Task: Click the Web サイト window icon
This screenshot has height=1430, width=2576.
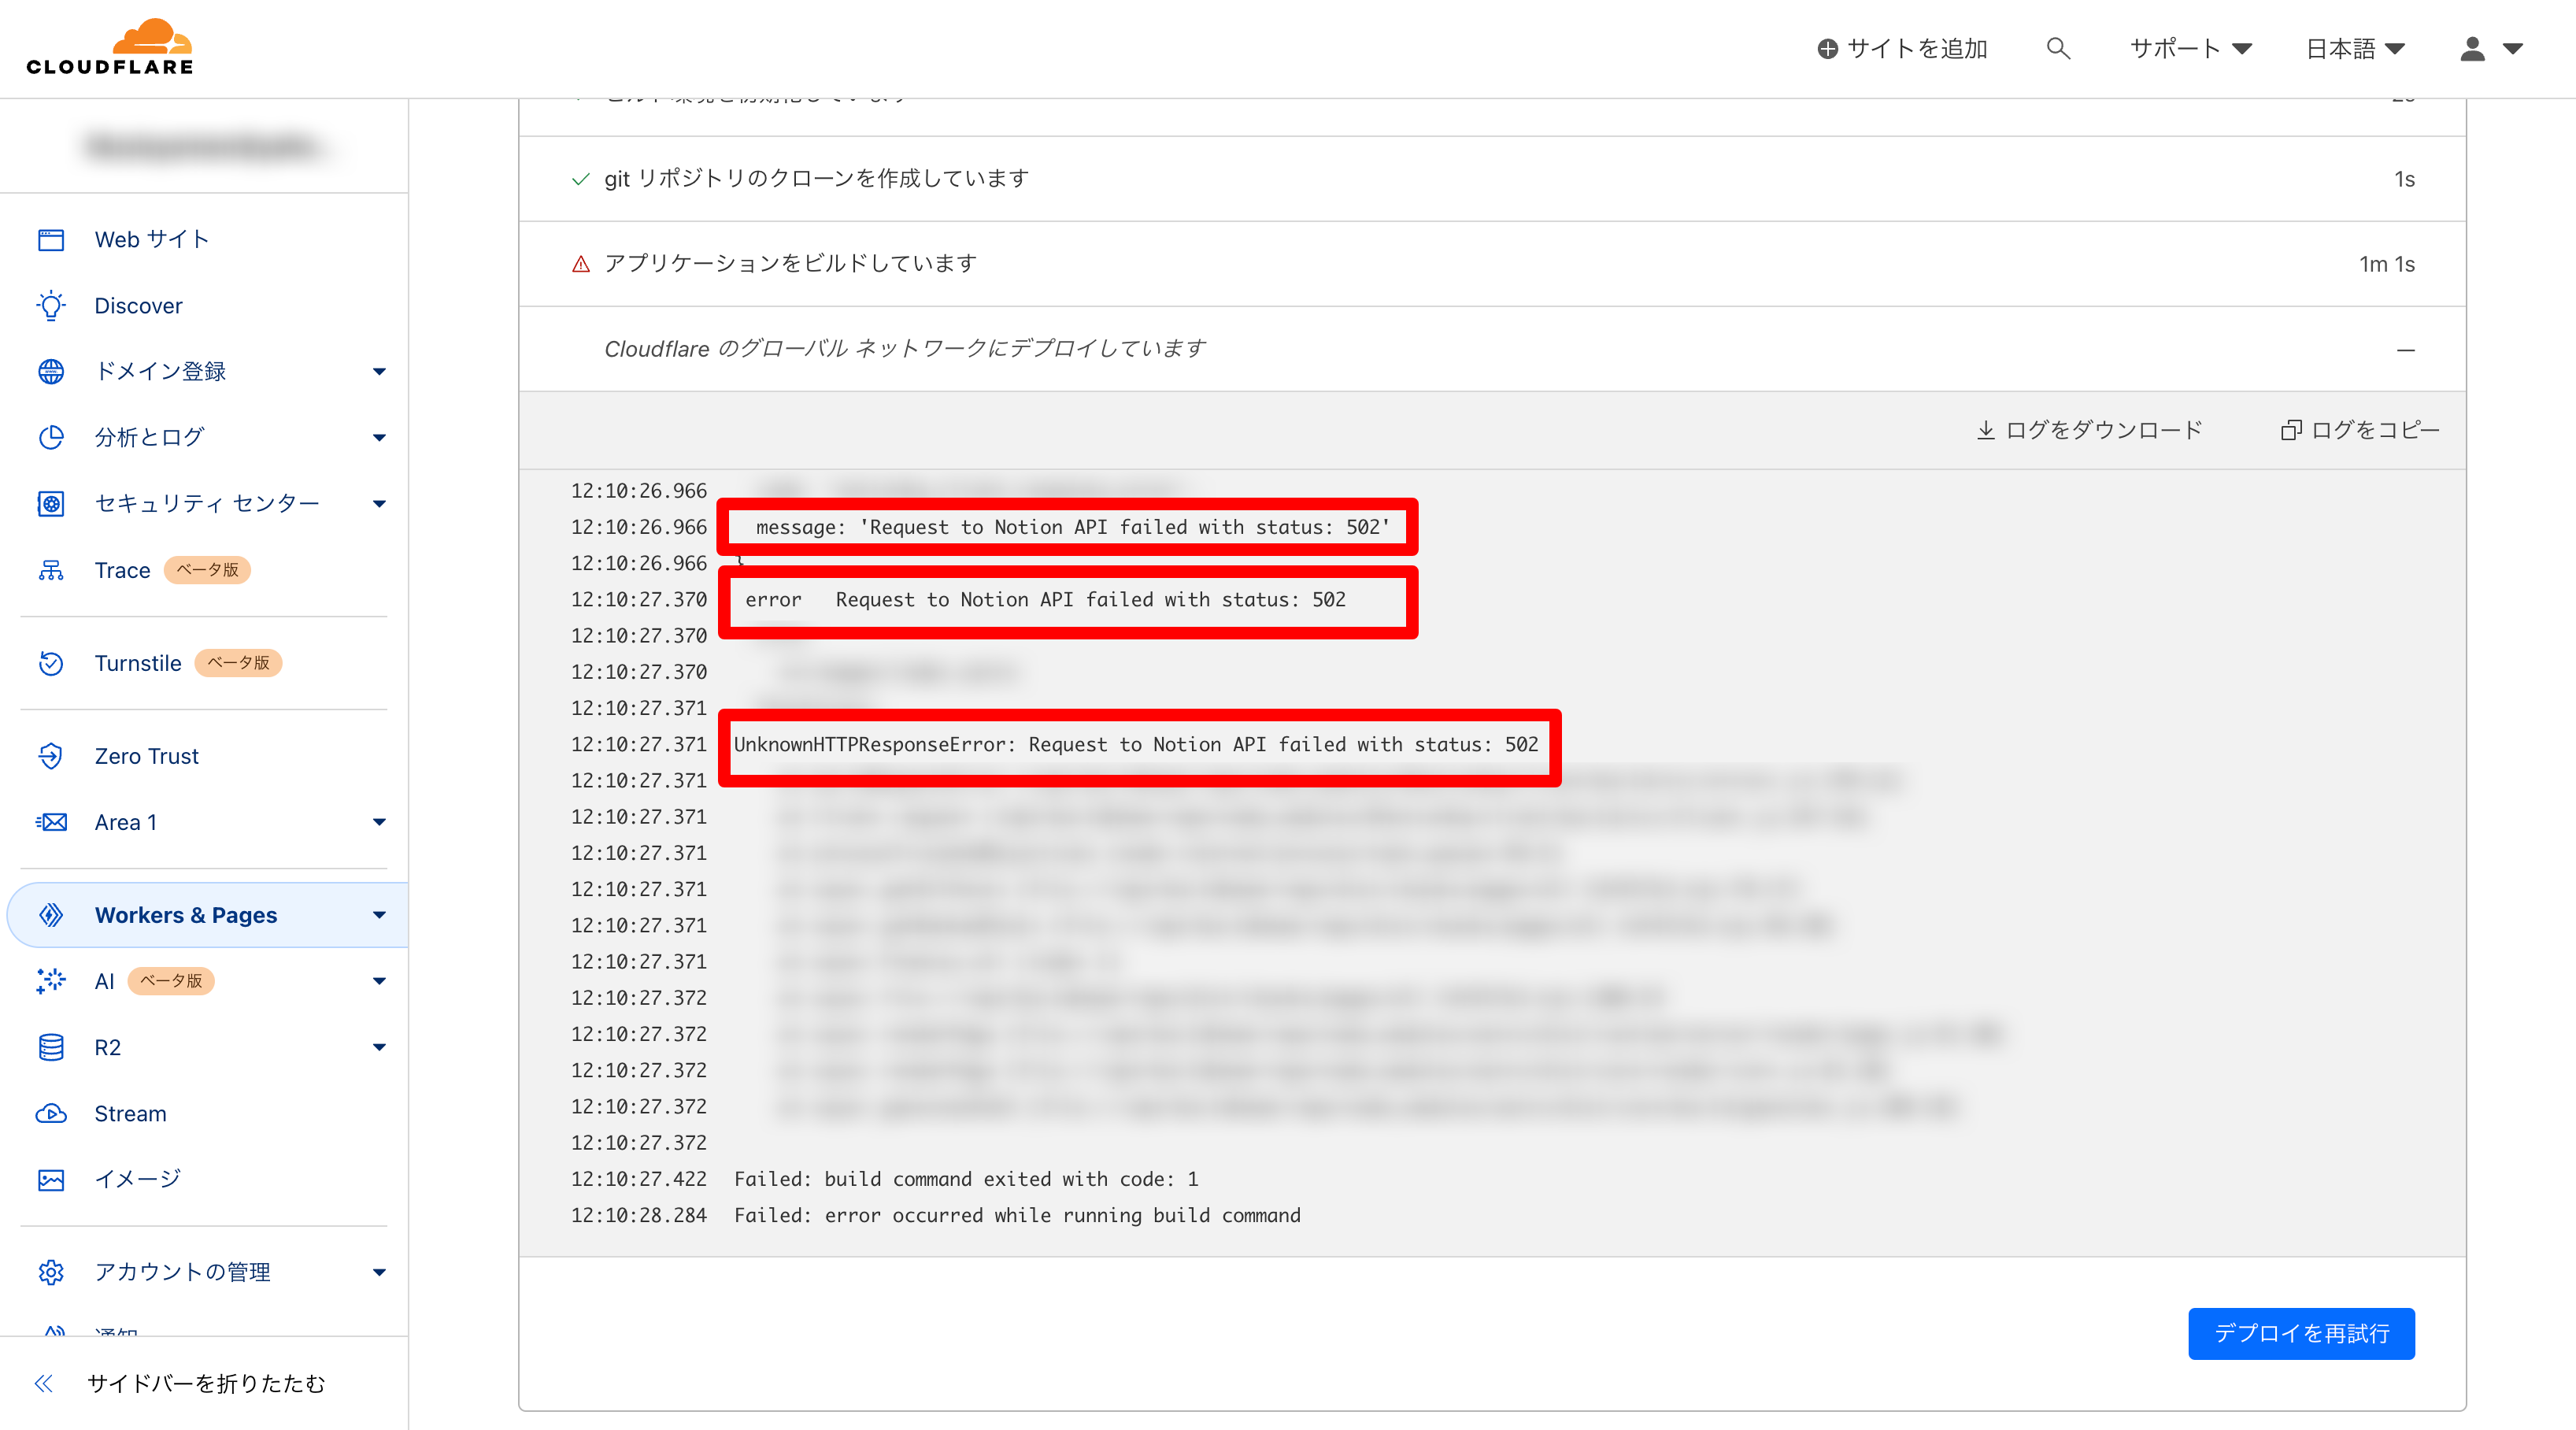Action: [51, 240]
